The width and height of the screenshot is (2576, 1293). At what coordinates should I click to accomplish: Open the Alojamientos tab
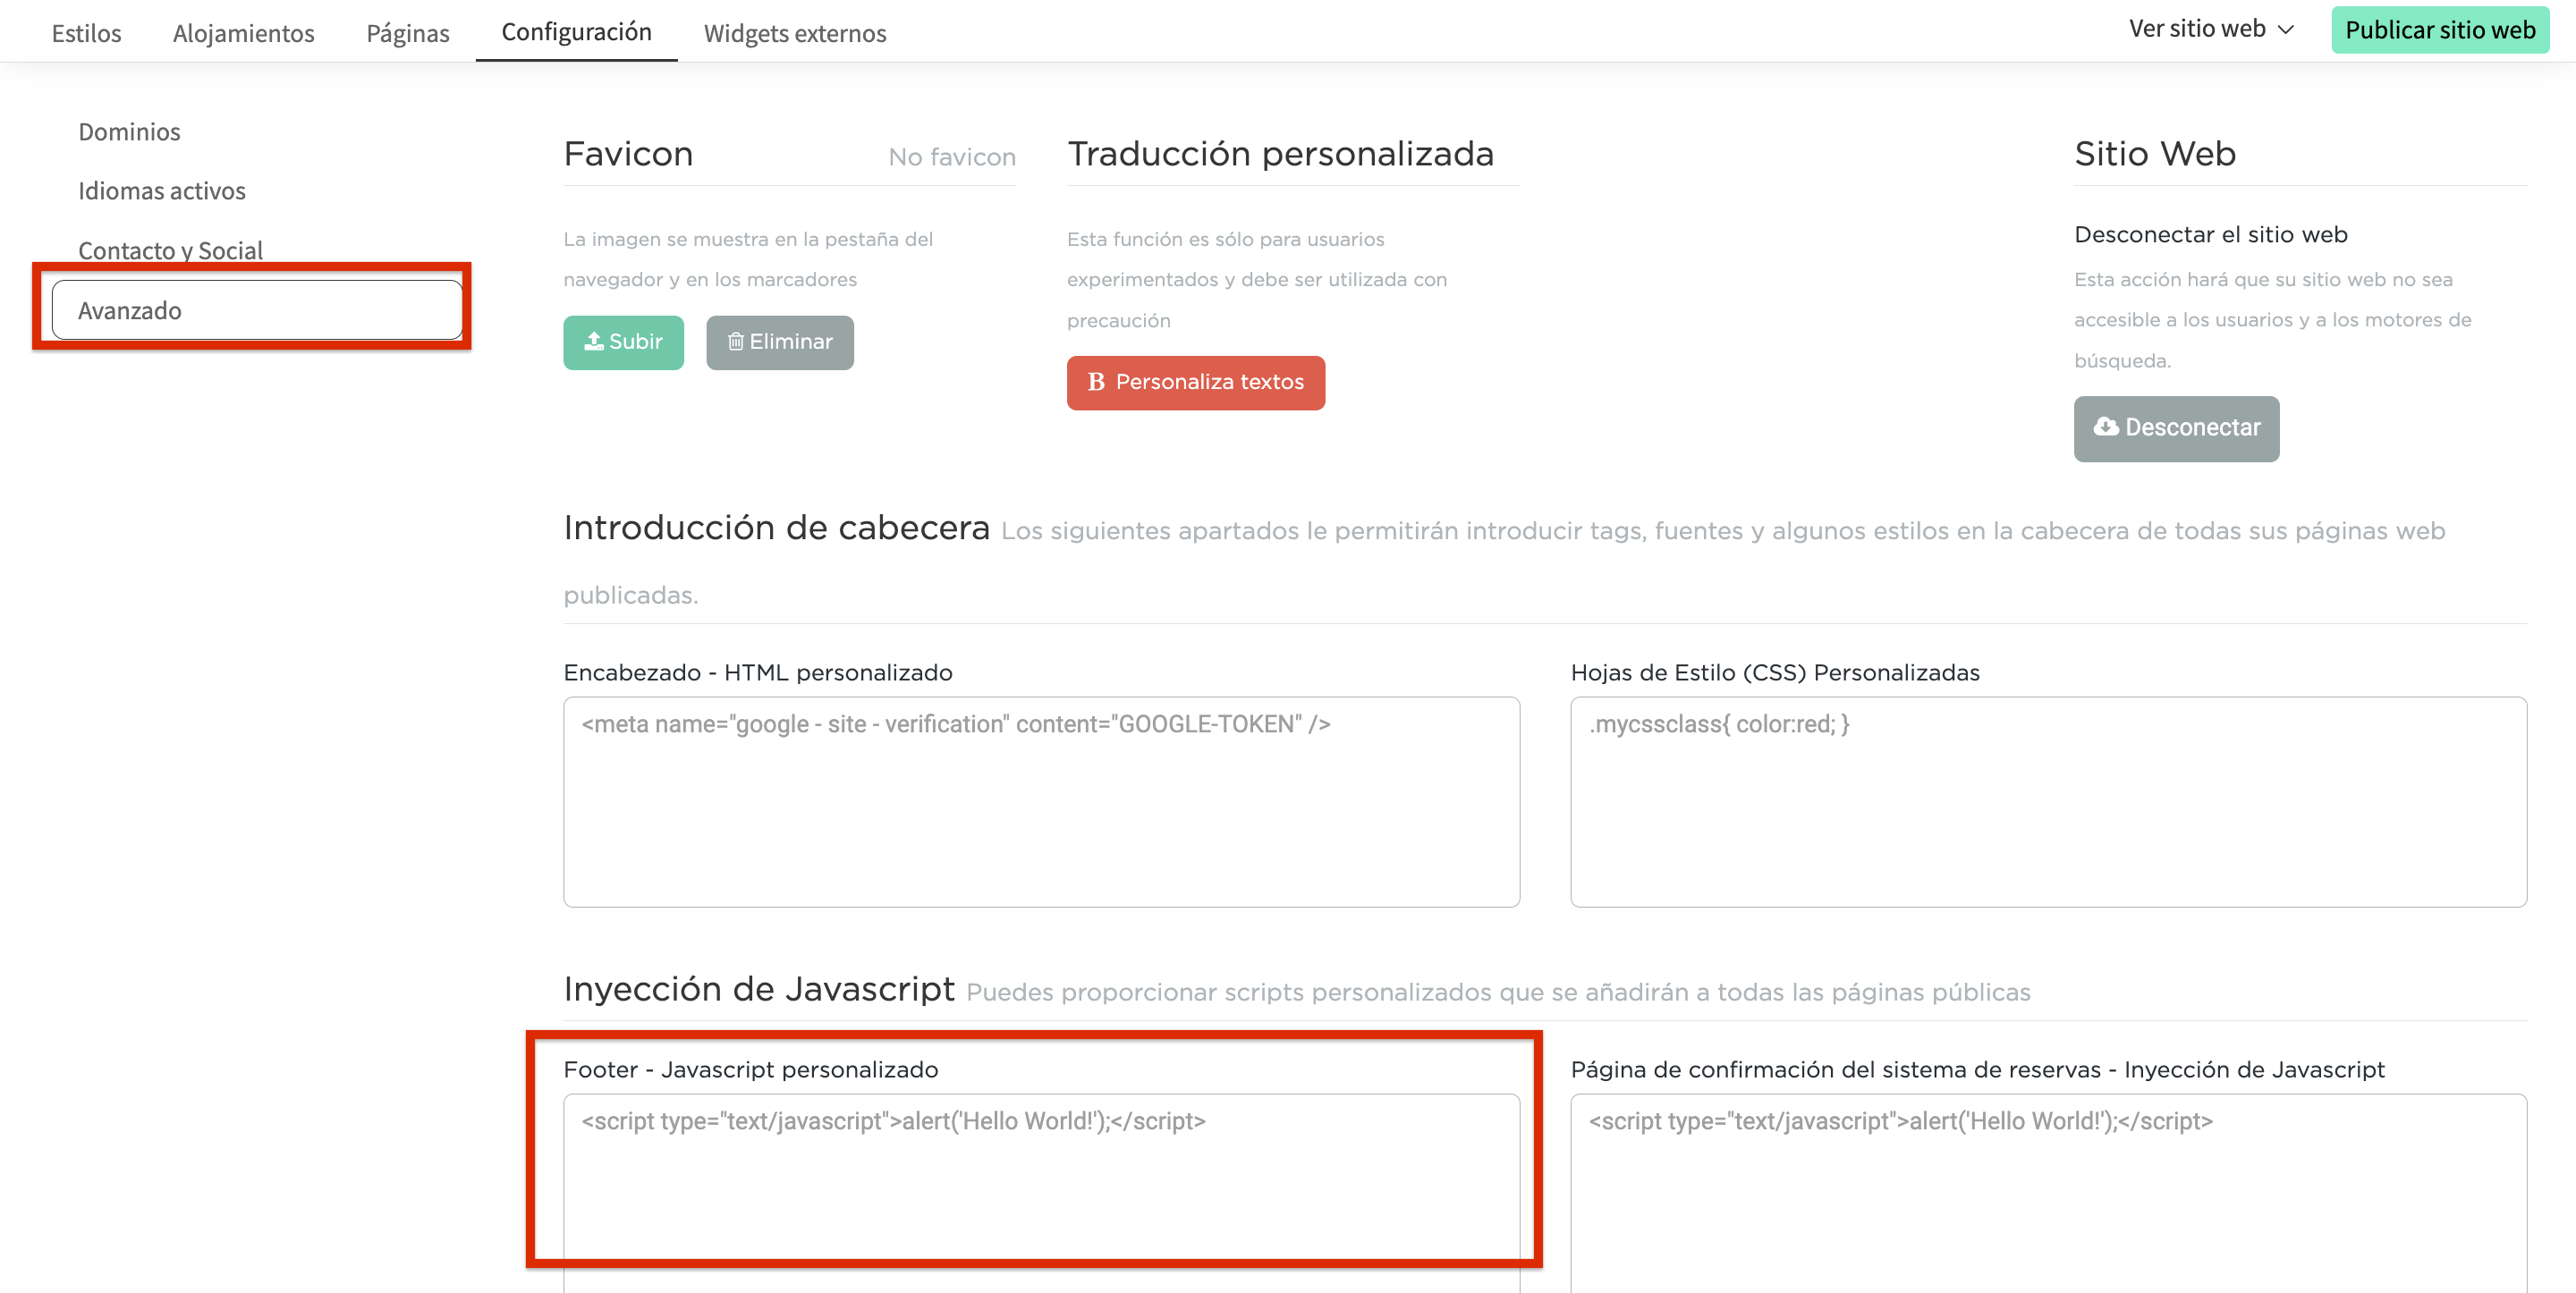tap(243, 33)
